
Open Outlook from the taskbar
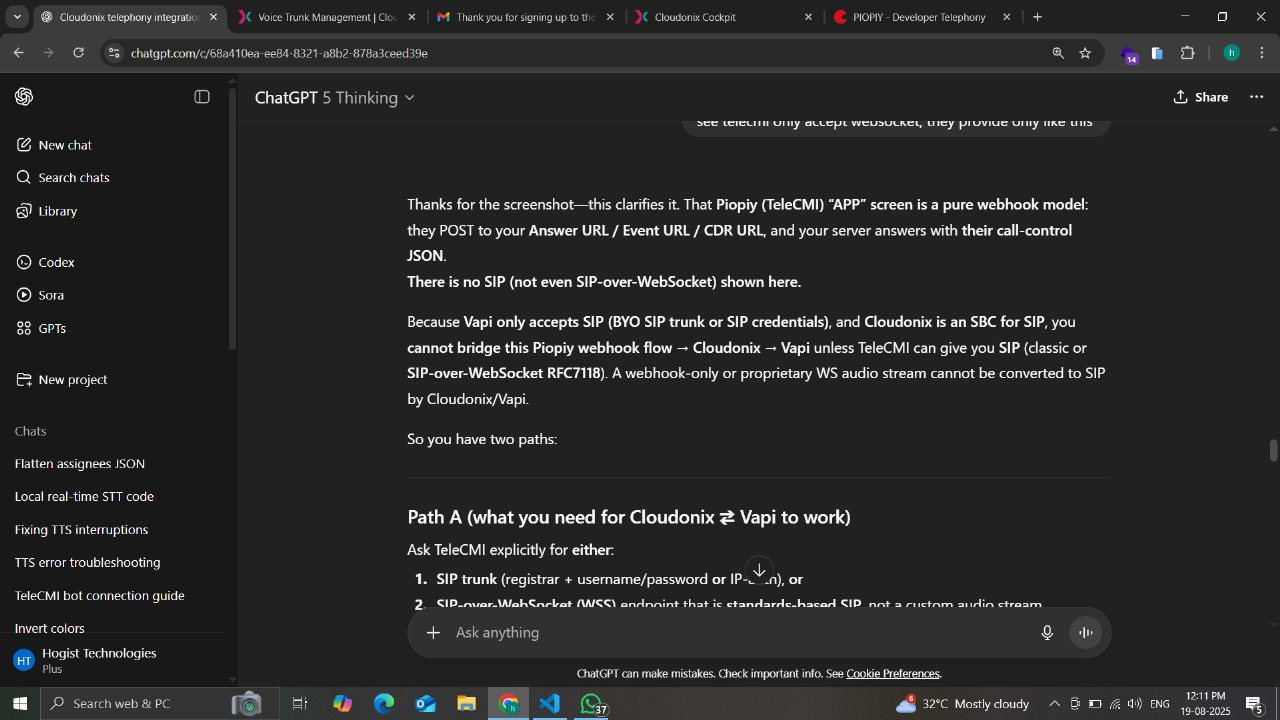(x=426, y=704)
